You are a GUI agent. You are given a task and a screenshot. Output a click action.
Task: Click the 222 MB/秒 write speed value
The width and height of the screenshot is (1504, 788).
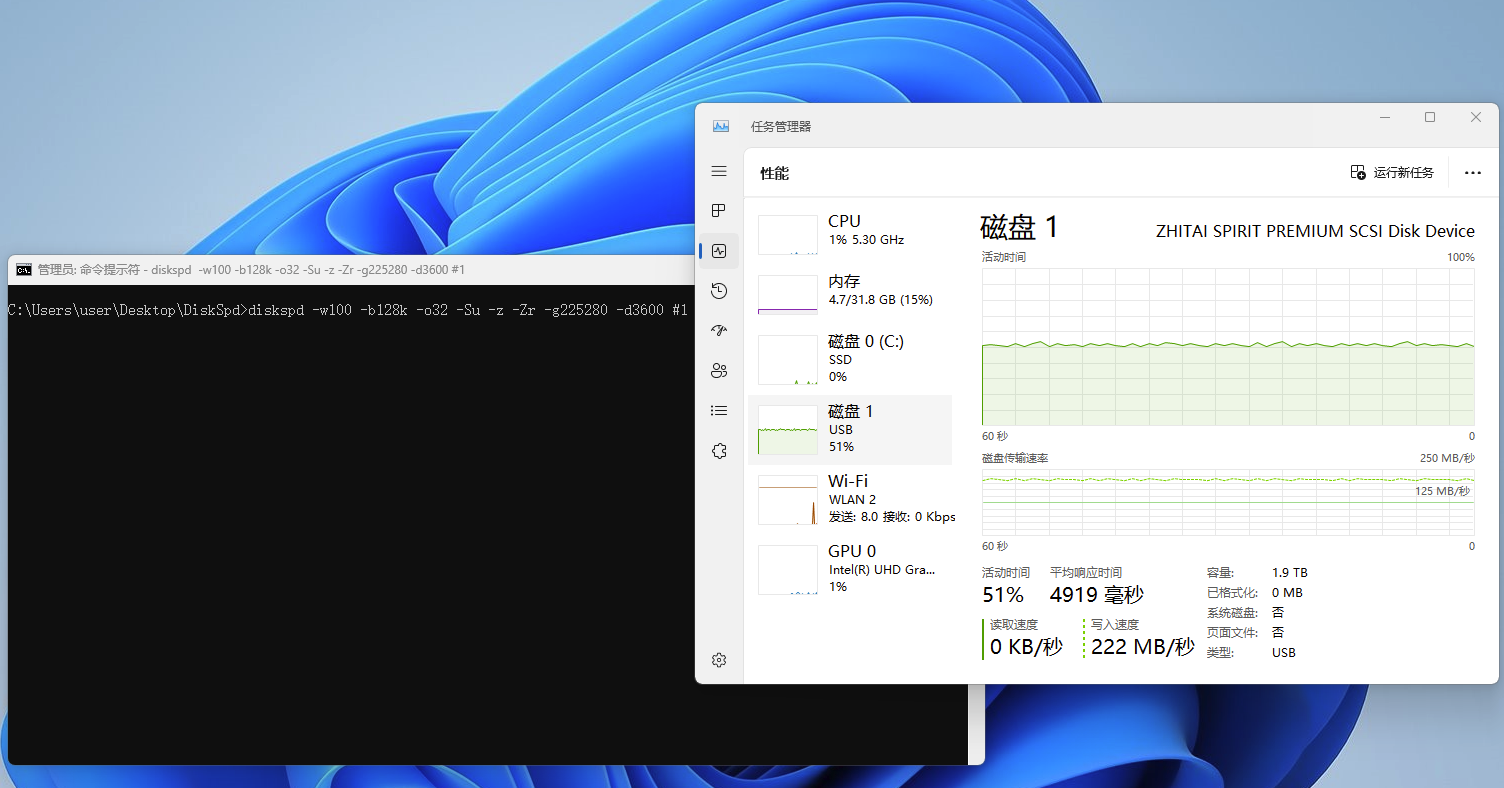(x=1143, y=646)
